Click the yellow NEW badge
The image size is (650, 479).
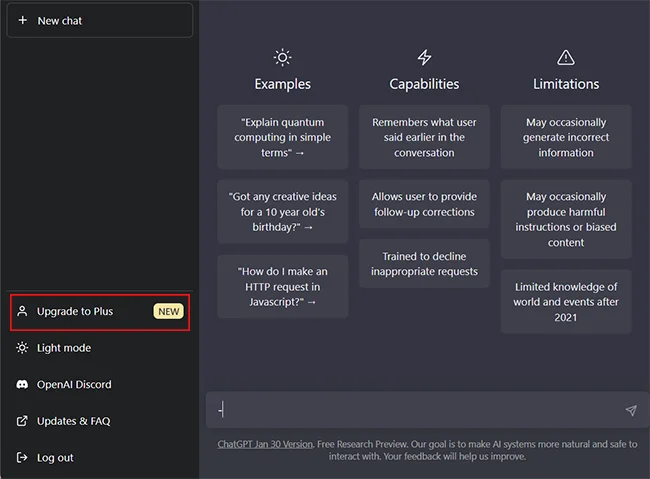coord(168,311)
